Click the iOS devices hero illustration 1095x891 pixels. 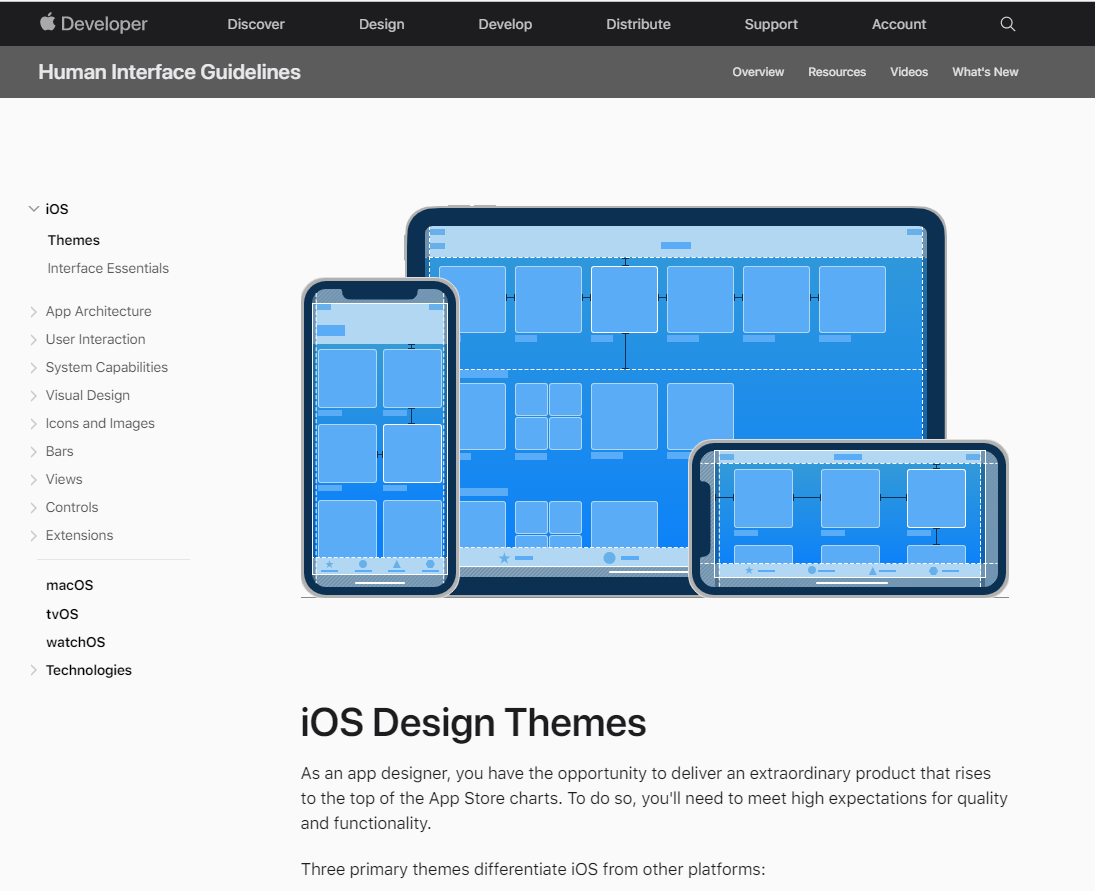point(654,402)
